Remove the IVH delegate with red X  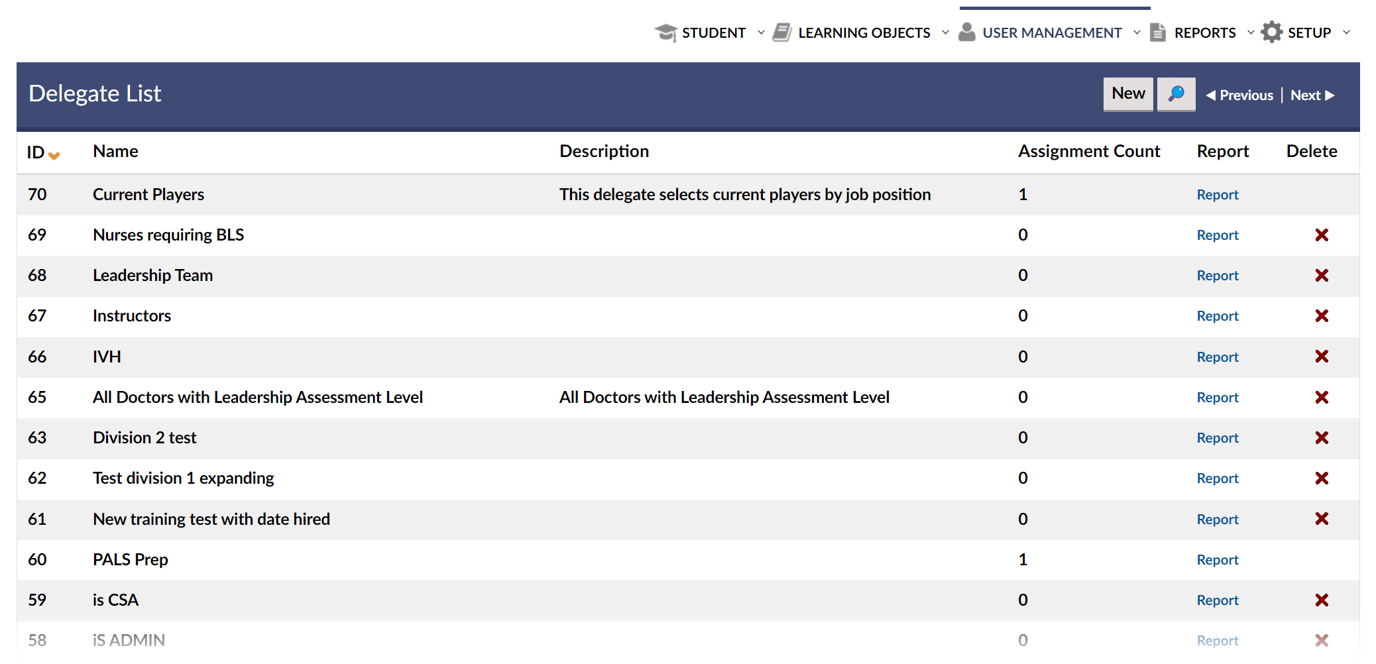tap(1321, 357)
